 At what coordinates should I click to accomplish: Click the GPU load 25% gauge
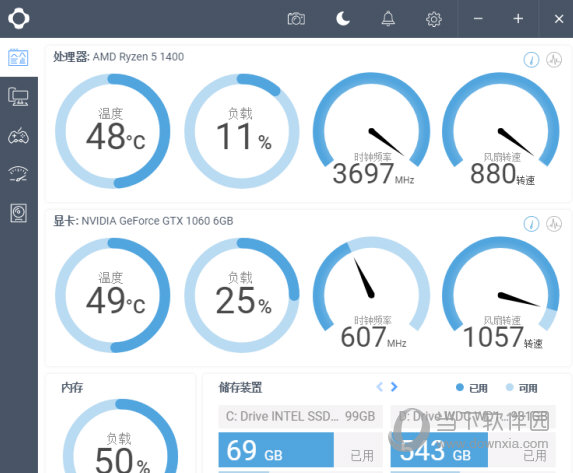[x=242, y=295]
